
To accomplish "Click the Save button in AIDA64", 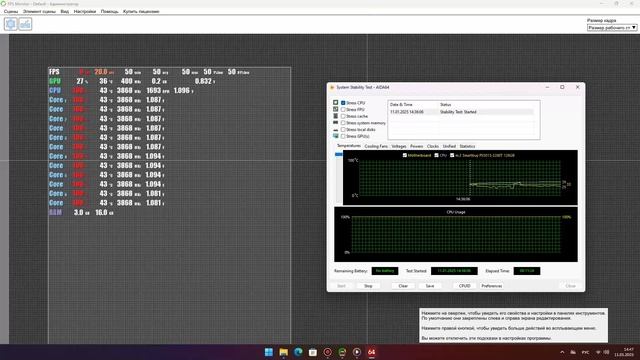I will (430, 286).
